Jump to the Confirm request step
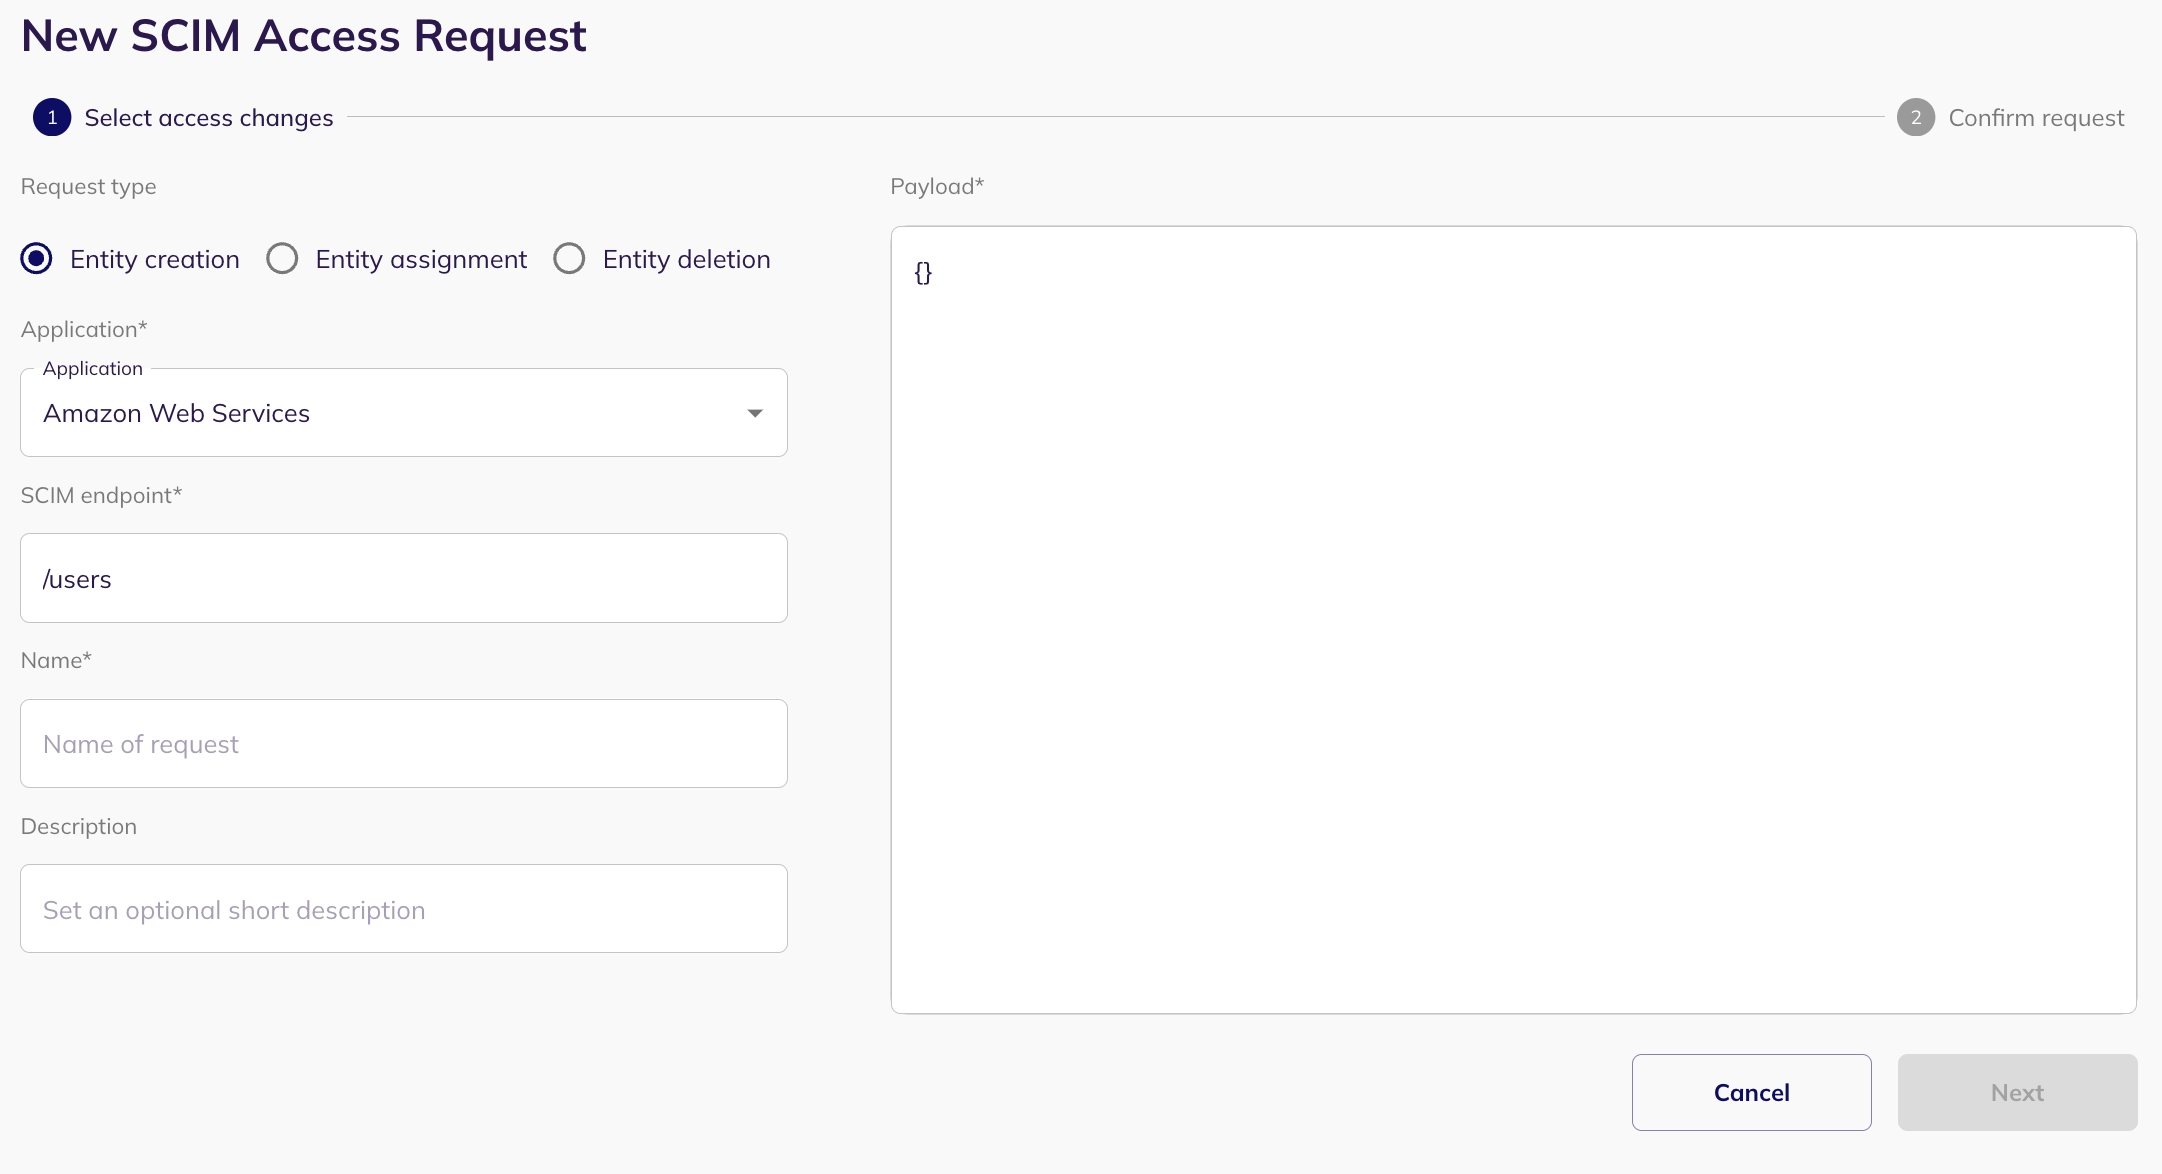This screenshot has height=1174, width=2162. tap(2036, 118)
